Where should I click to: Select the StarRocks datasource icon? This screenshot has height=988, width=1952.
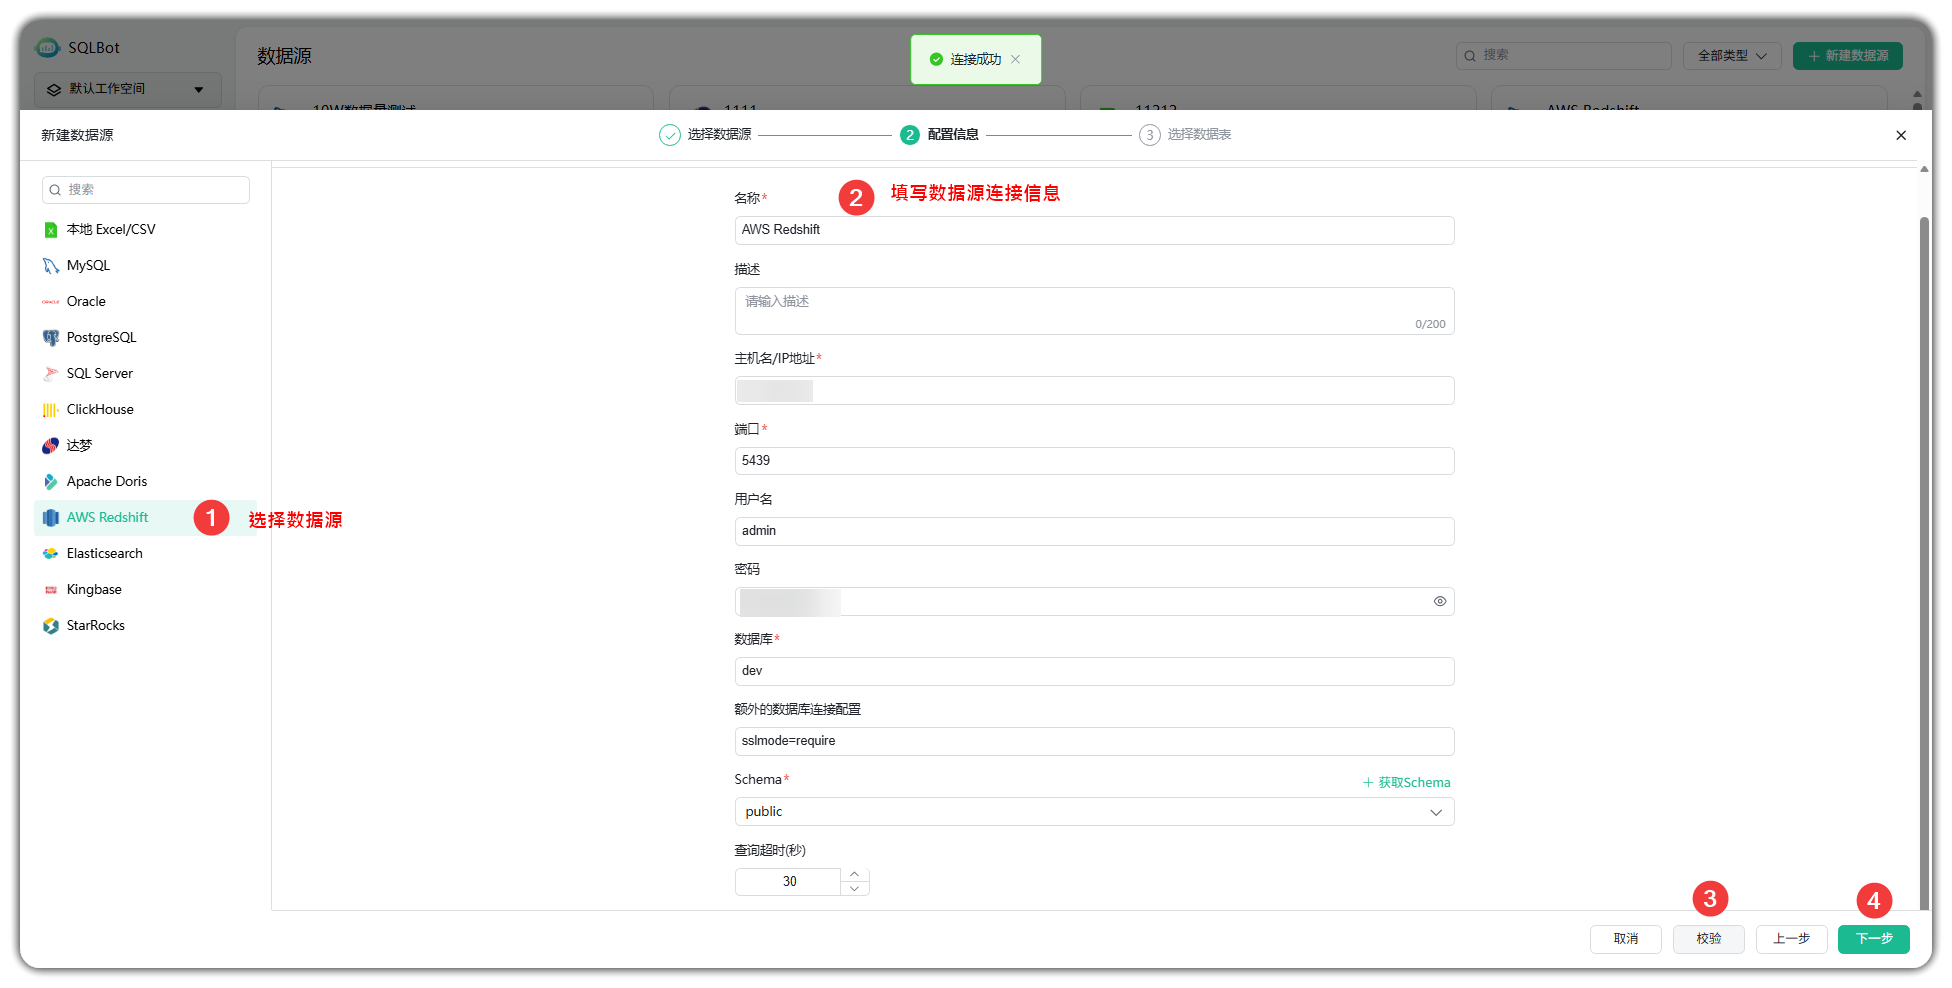click(x=51, y=626)
